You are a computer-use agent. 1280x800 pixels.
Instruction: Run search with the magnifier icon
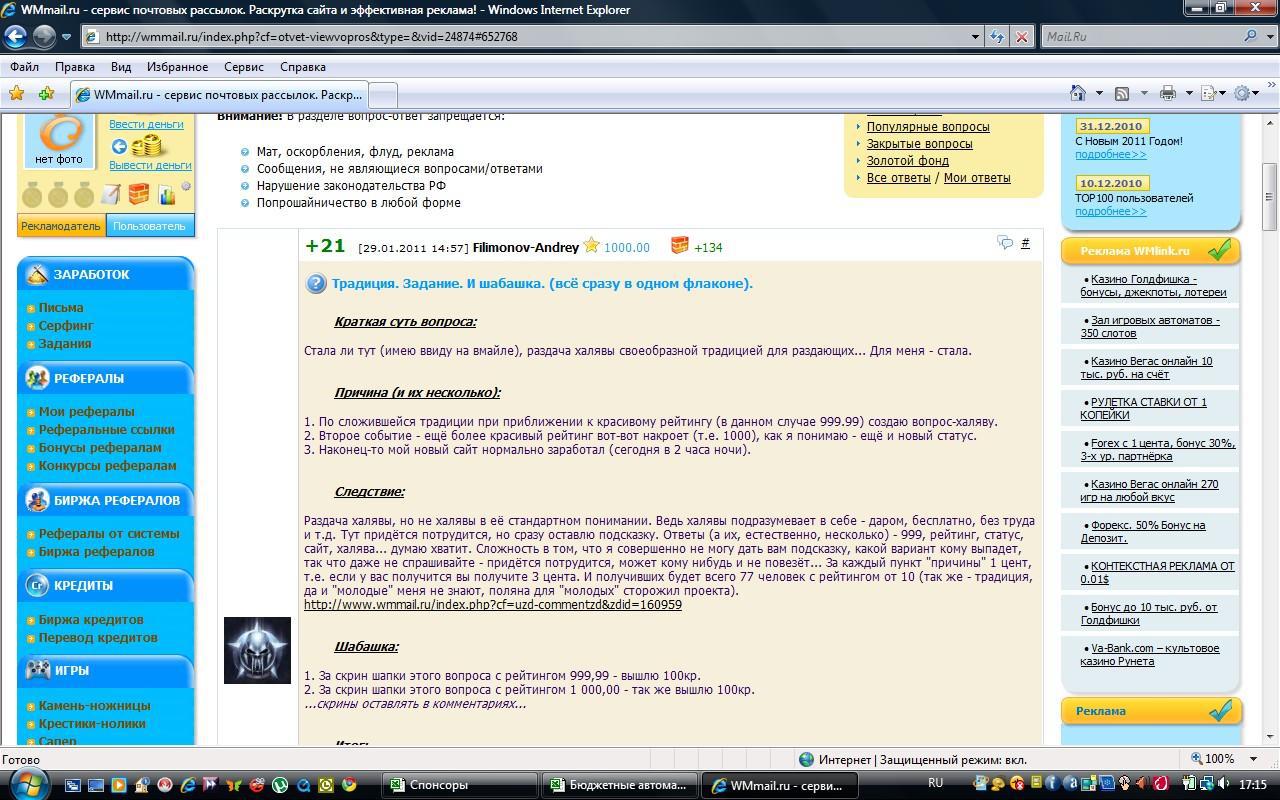[x=1250, y=37]
